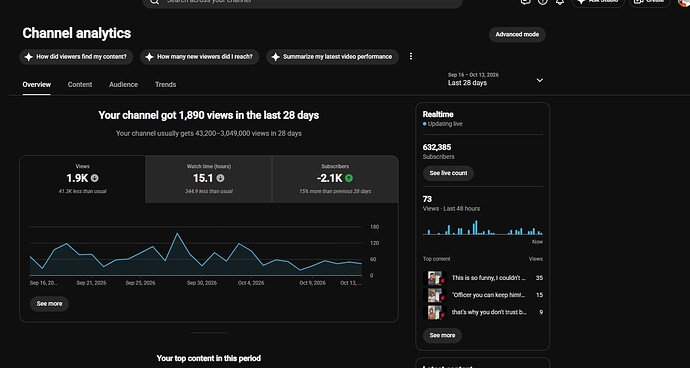Choose 'Summarize my latest video performance' chip
Image resolution: width=690 pixels, height=368 pixels.
332,57
